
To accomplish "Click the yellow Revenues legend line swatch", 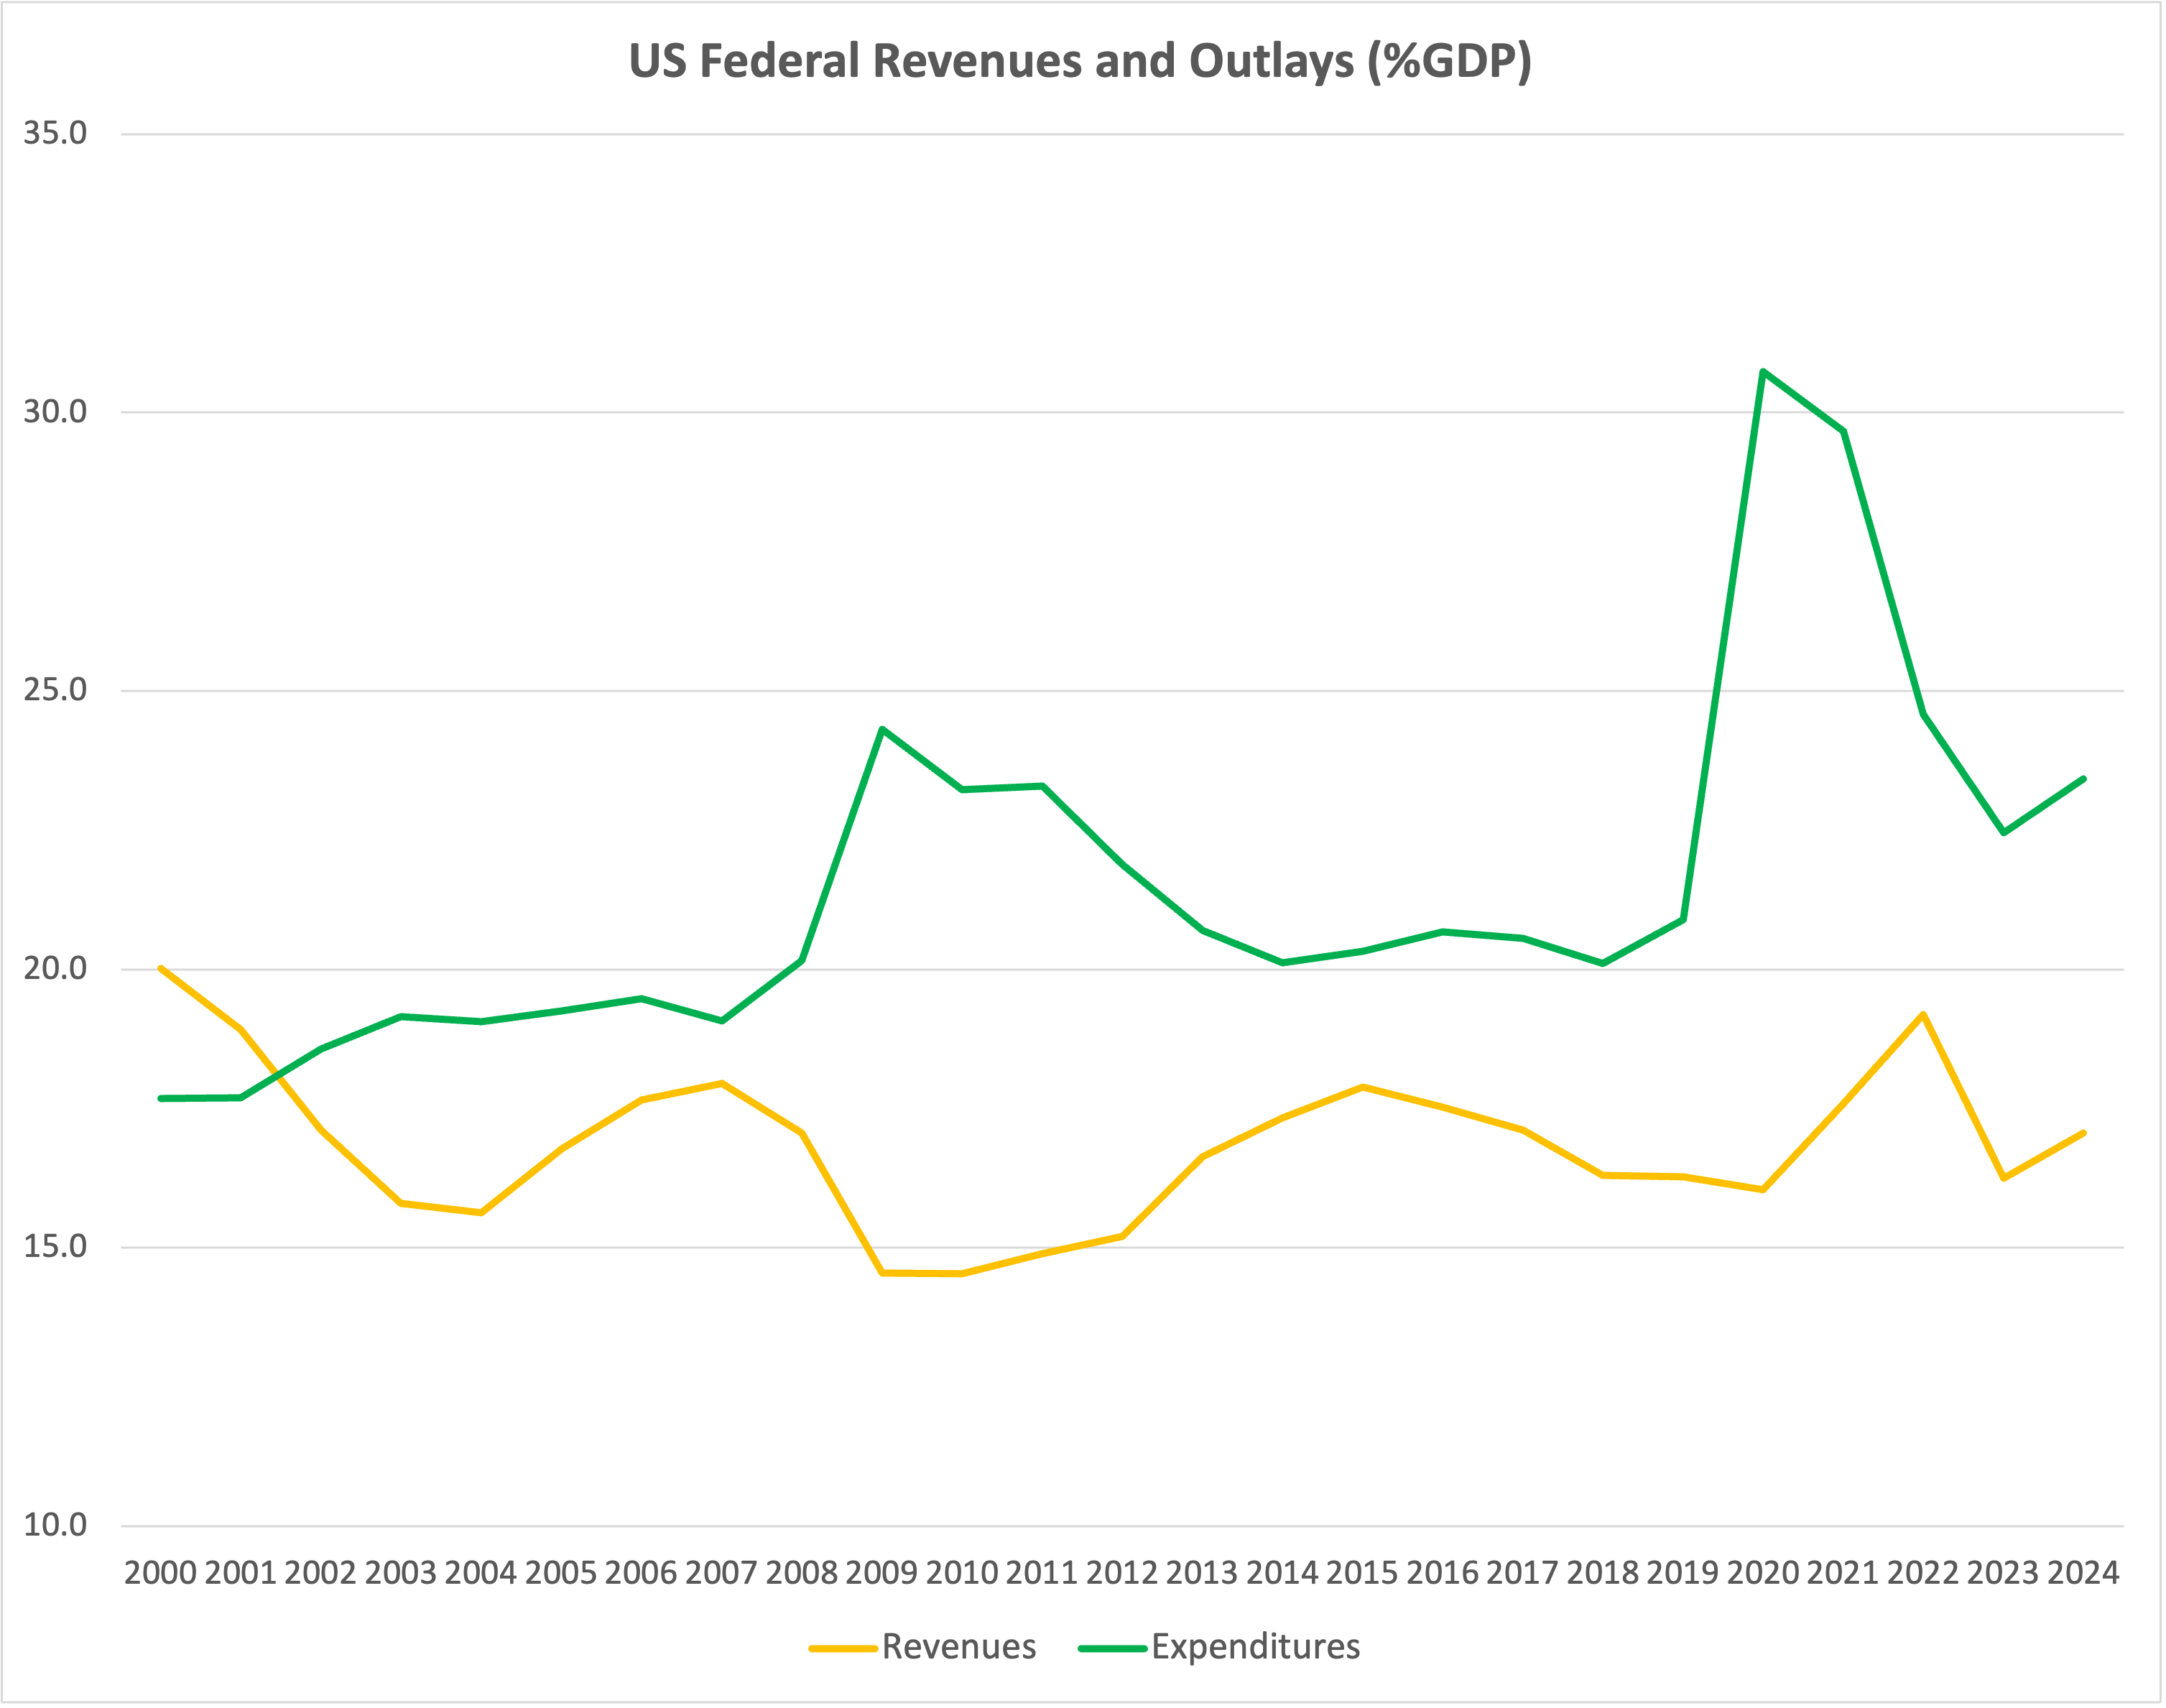I will (843, 1648).
